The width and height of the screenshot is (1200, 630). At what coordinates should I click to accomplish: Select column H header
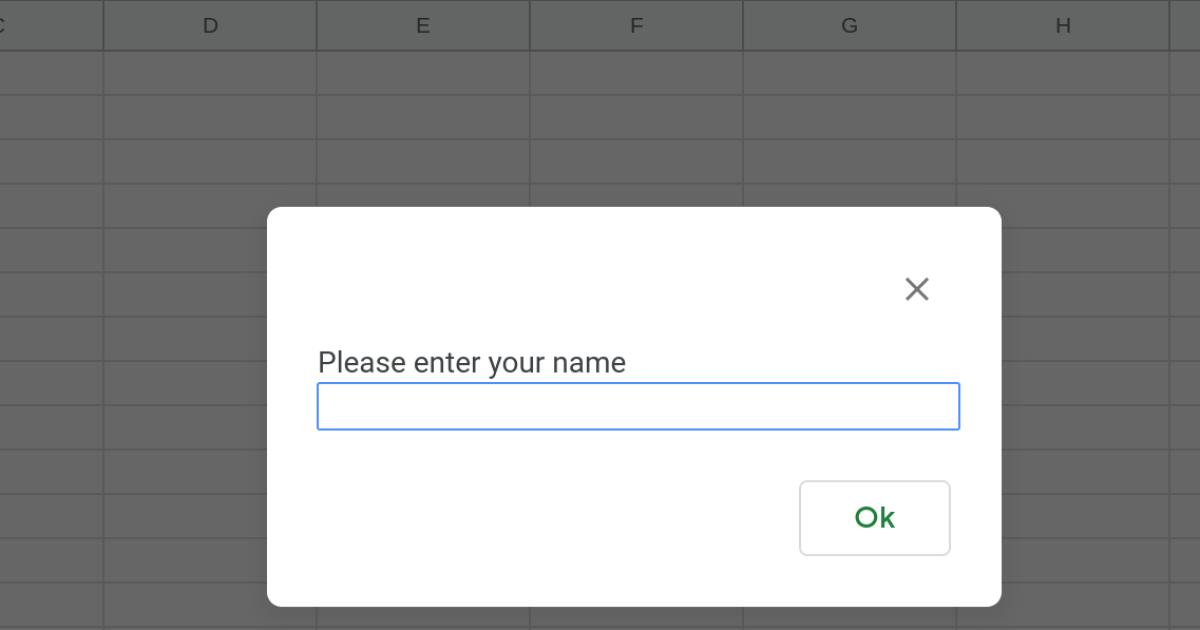pyautogui.click(x=1063, y=26)
